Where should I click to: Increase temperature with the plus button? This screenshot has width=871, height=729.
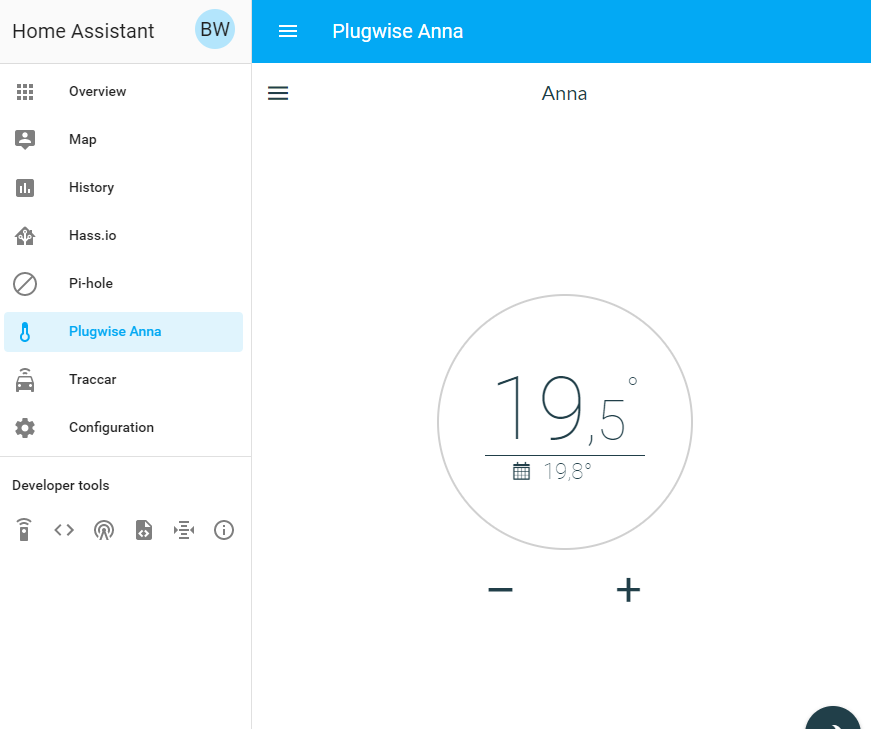coord(628,590)
